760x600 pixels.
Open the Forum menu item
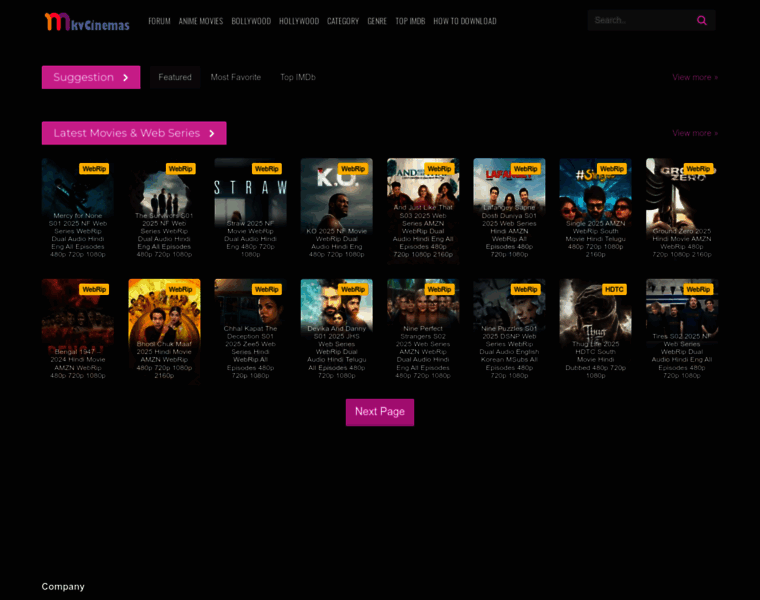(159, 21)
